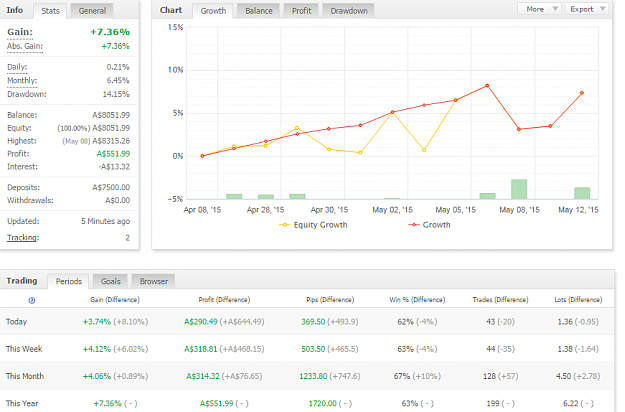Click the Profit value A$551.99

coord(113,154)
